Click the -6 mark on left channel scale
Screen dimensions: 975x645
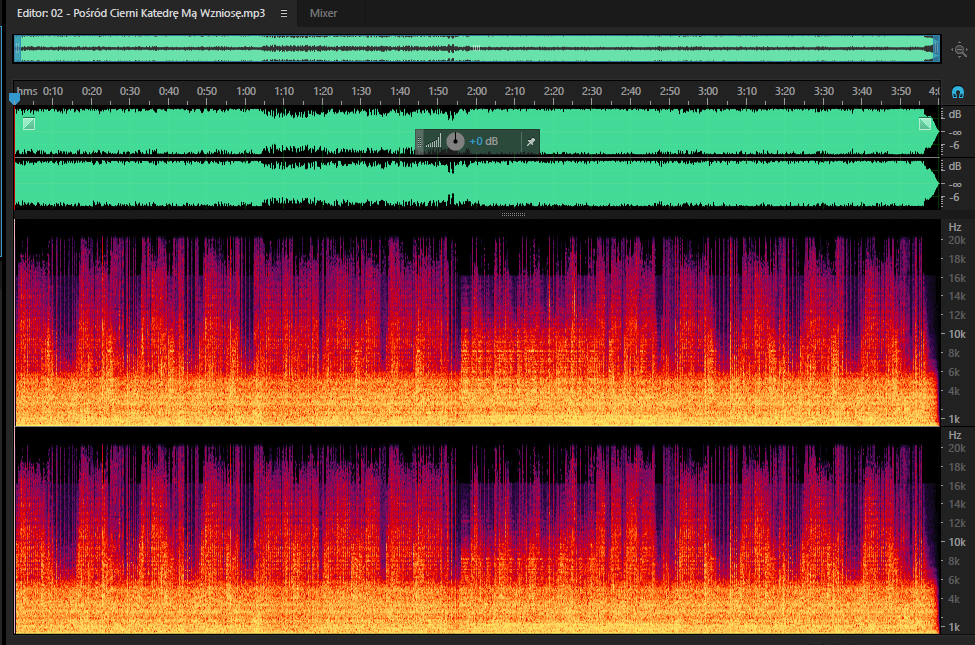954,146
